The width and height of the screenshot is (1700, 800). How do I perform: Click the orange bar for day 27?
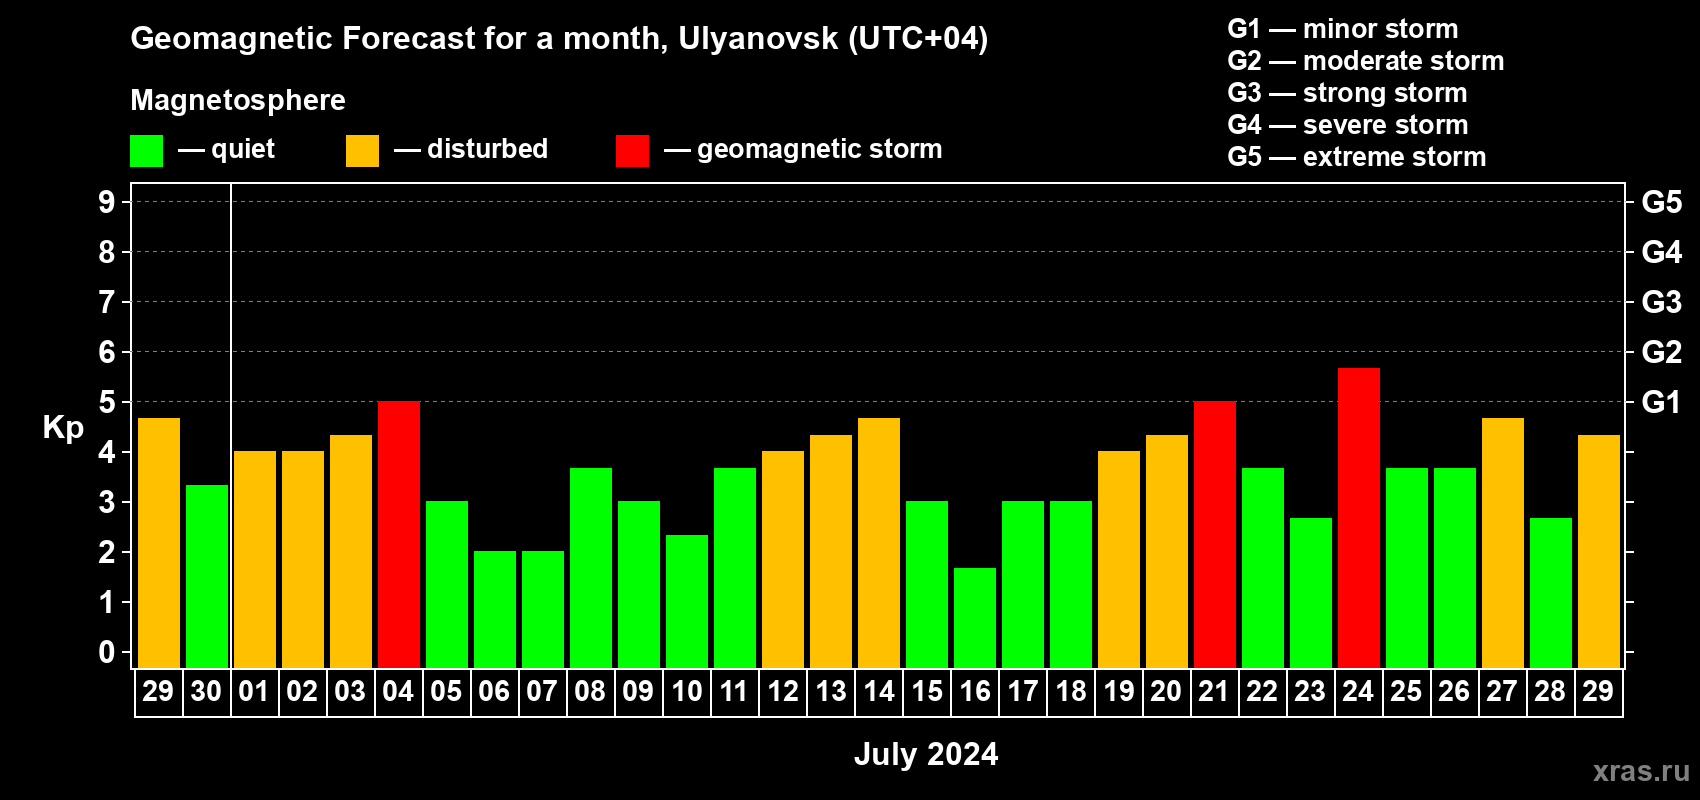pyautogui.click(x=1502, y=543)
